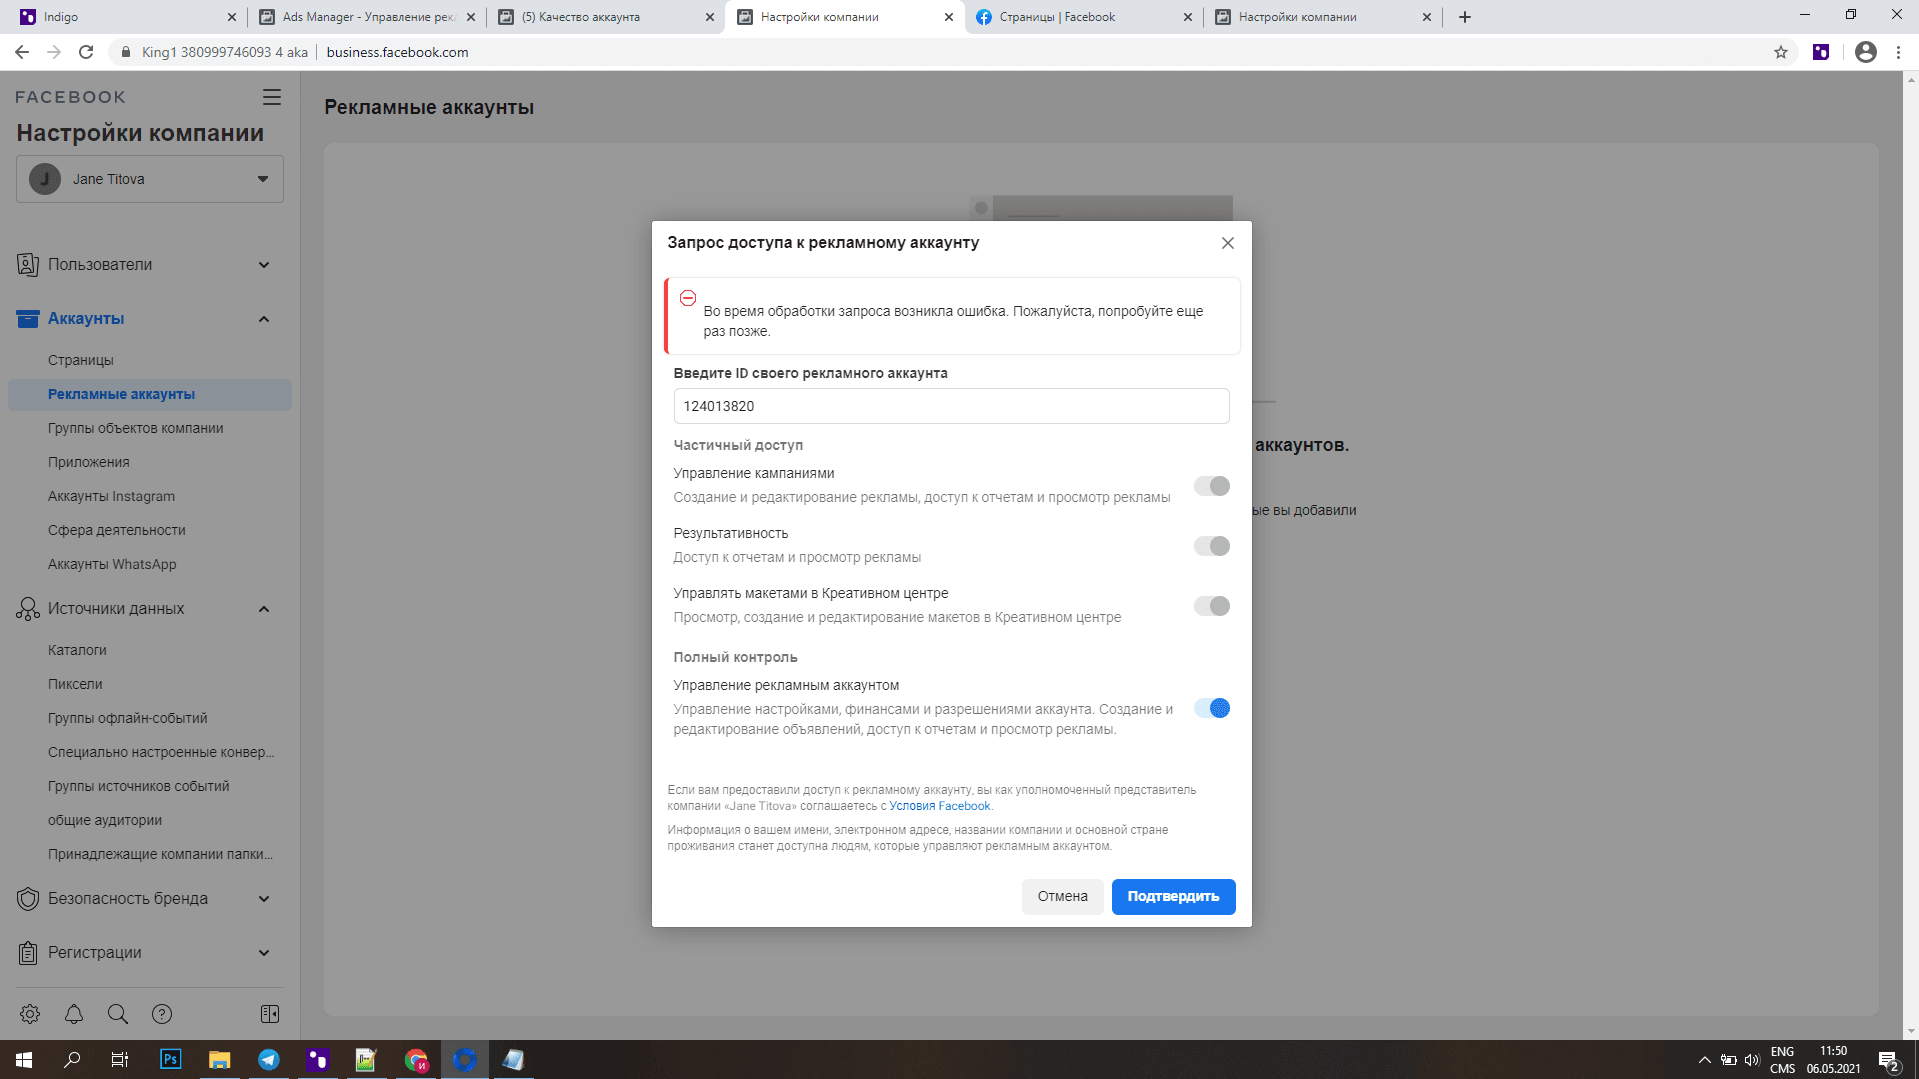
Task: Click the Регистрации clipboard icon
Action: [x=28, y=953]
